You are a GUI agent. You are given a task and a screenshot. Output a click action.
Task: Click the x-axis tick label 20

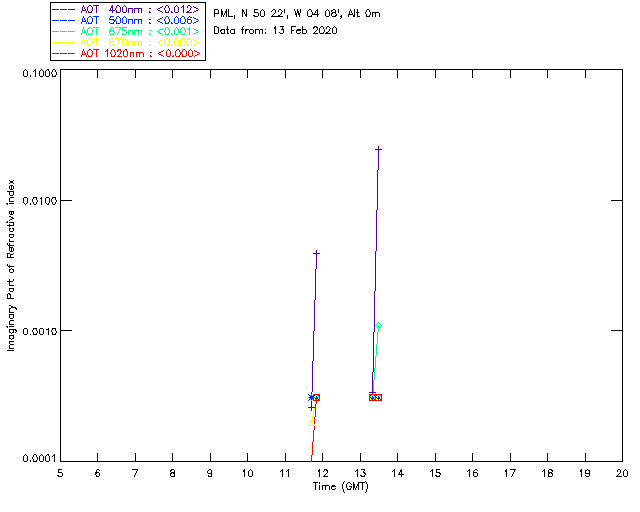pos(622,473)
